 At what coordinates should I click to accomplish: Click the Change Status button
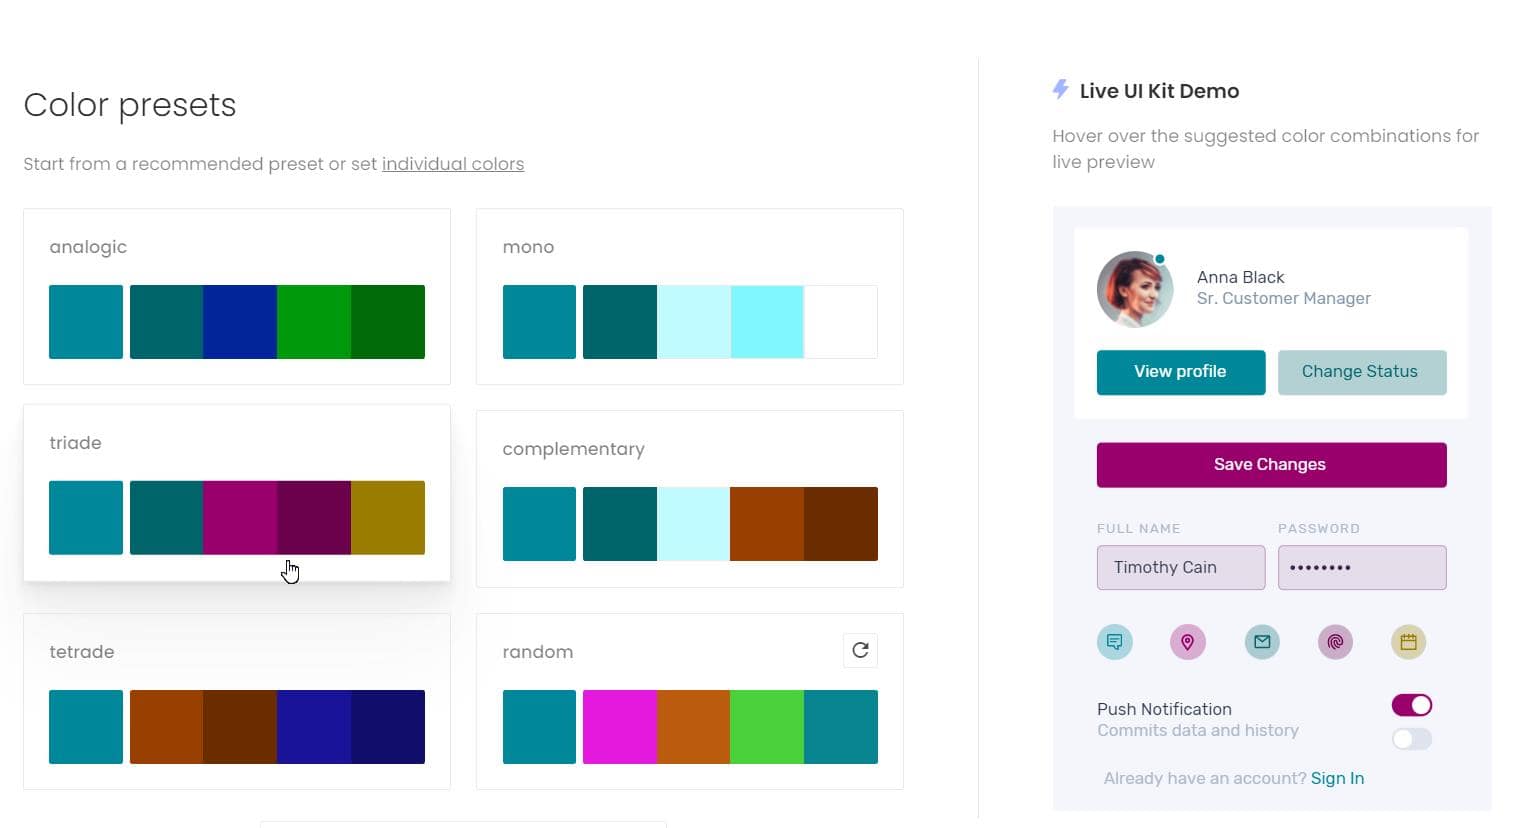[1361, 371]
